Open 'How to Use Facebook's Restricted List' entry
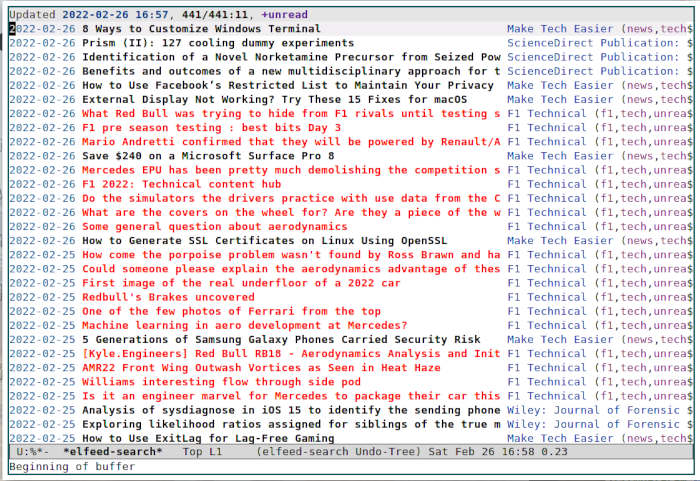Image resolution: width=700 pixels, height=481 pixels. (288, 85)
